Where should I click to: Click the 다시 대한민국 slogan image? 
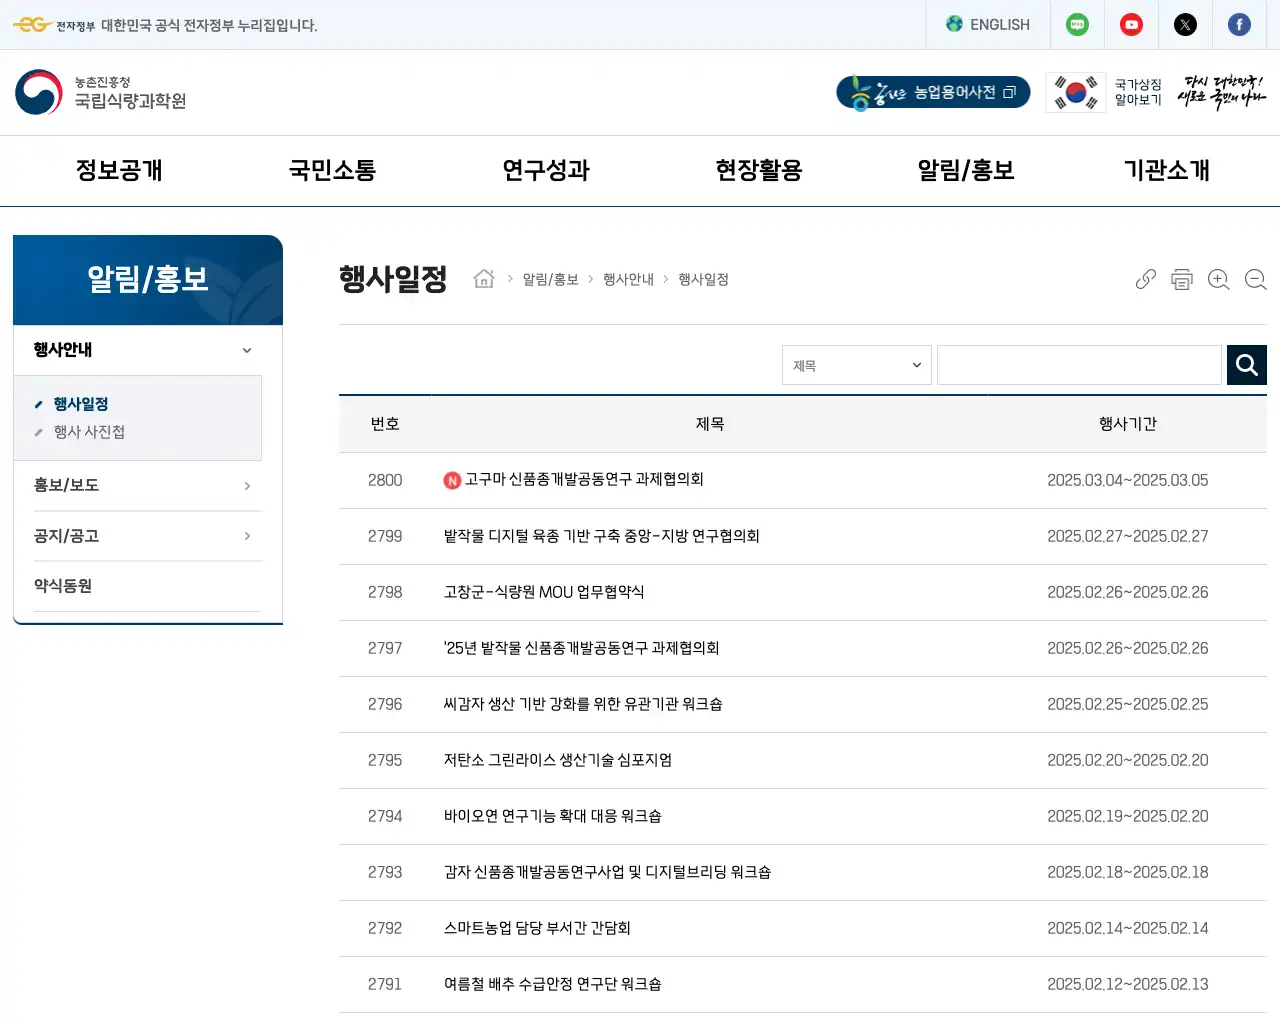(1222, 91)
